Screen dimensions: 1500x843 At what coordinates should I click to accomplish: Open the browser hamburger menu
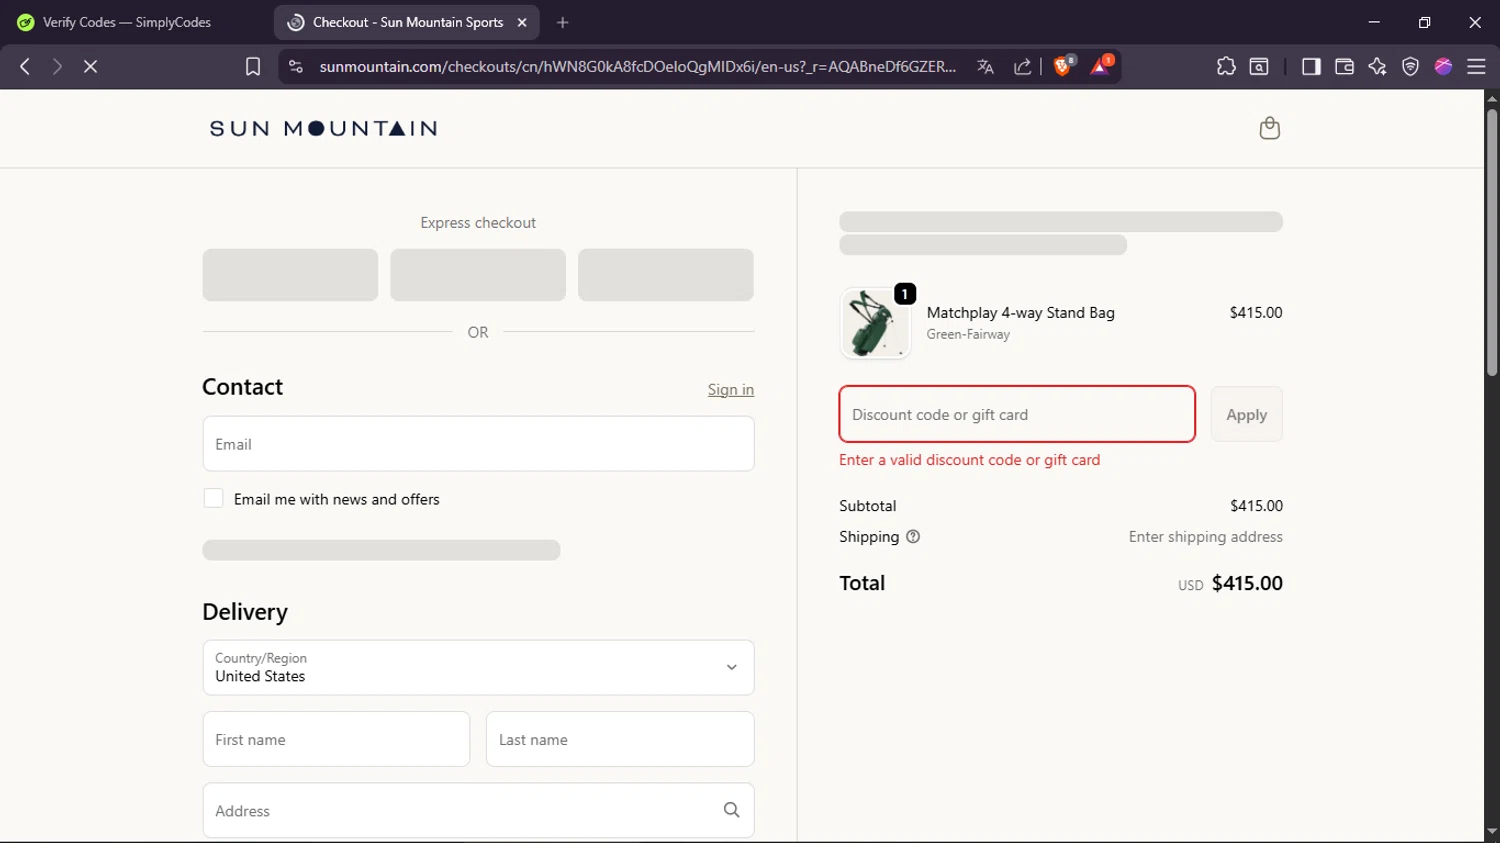point(1476,66)
